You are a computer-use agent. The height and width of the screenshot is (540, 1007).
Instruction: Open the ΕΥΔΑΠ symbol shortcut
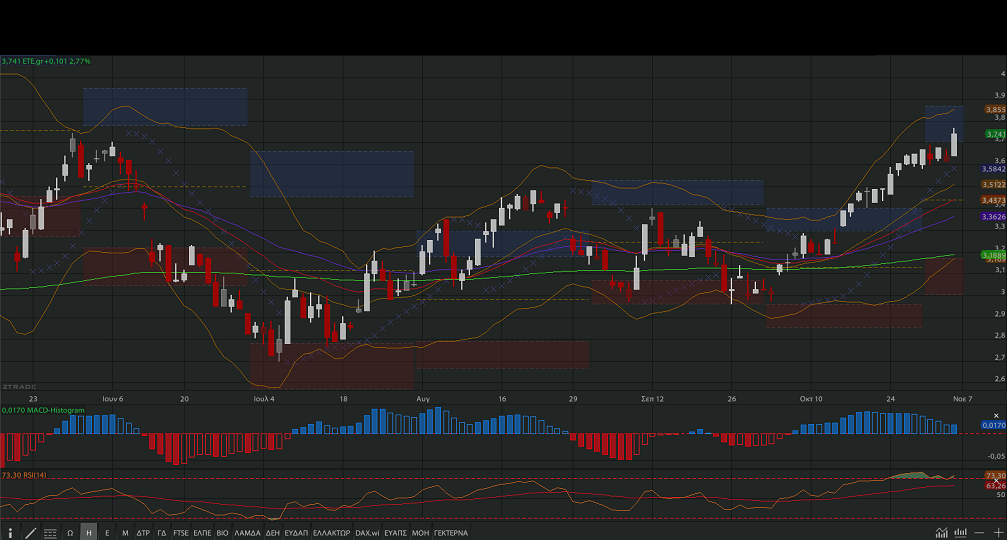pyautogui.click(x=296, y=533)
